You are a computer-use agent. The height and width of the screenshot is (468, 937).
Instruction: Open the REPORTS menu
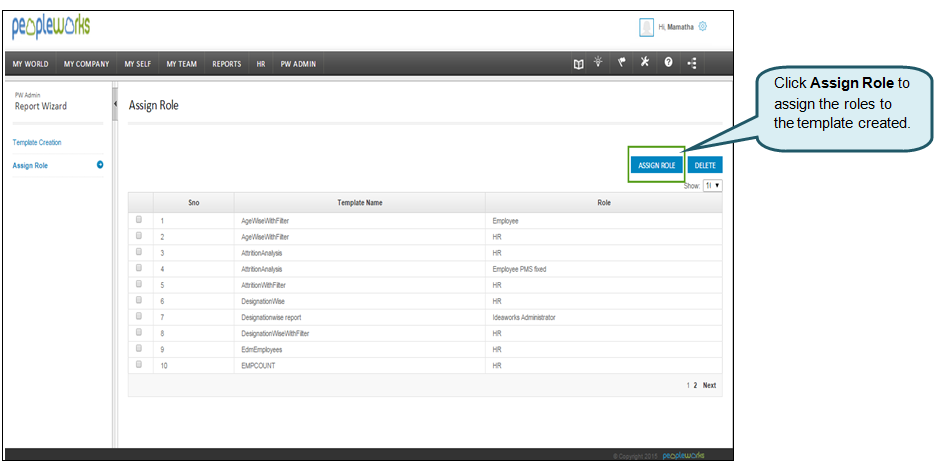227,64
